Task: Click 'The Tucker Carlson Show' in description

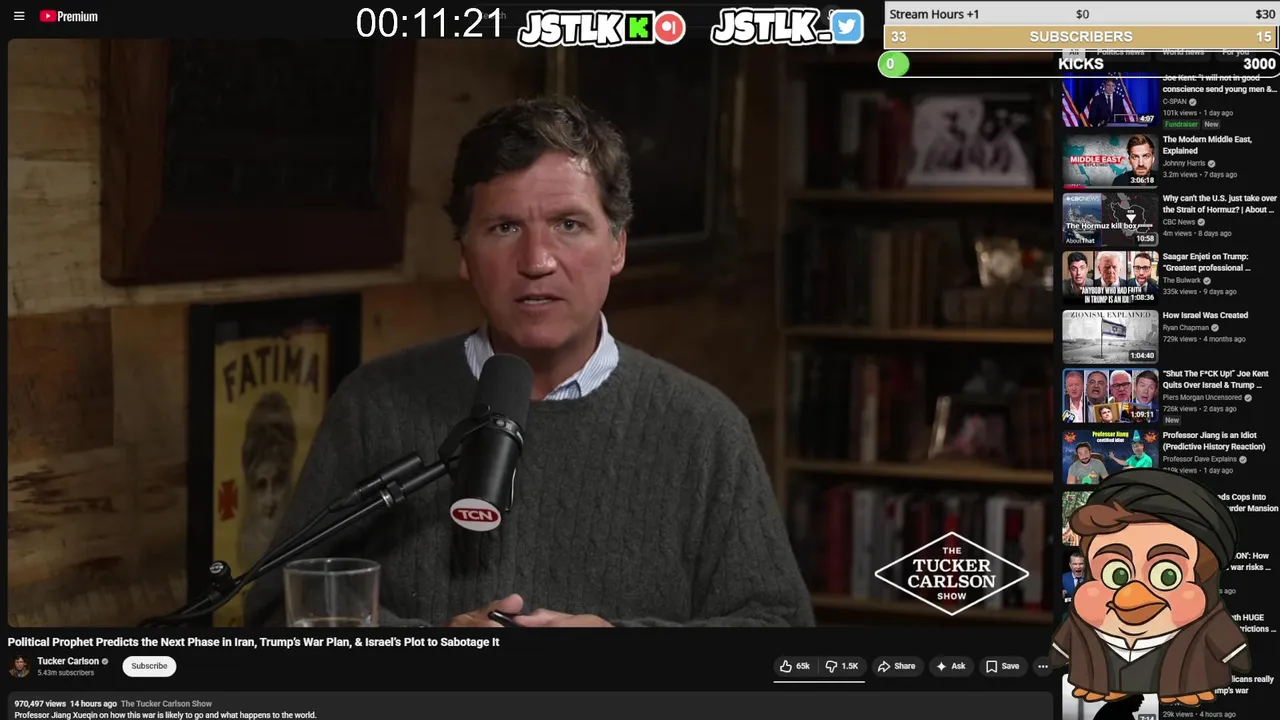Action: pos(166,704)
